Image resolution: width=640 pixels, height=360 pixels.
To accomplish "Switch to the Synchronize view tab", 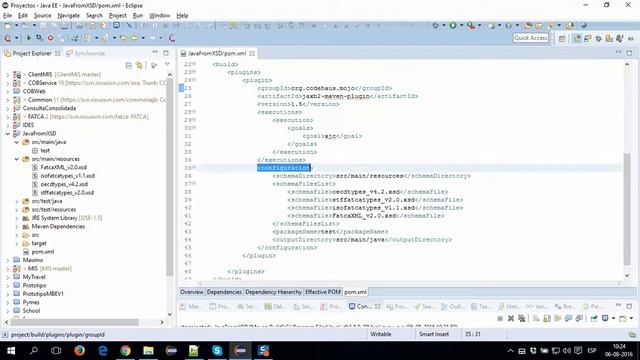I will [x=86, y=53].
